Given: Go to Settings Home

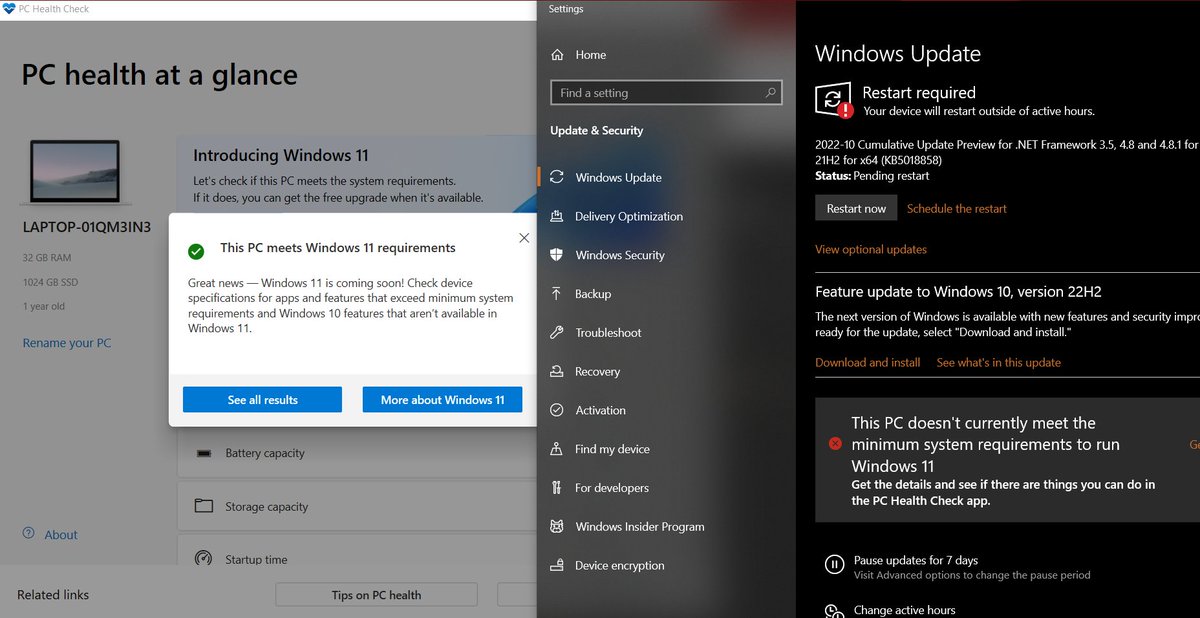Looking at the screenshot, I should [x=591, y=55].
